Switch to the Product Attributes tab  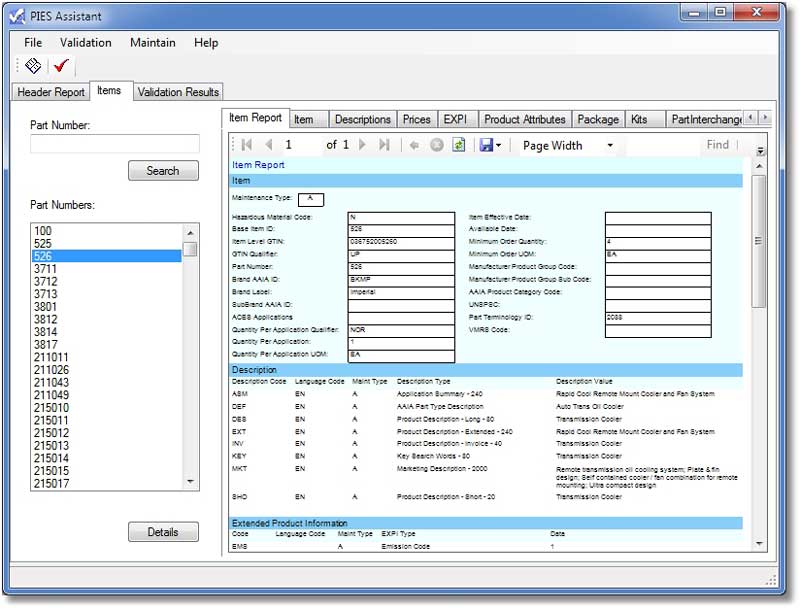(x=524, y=119)
